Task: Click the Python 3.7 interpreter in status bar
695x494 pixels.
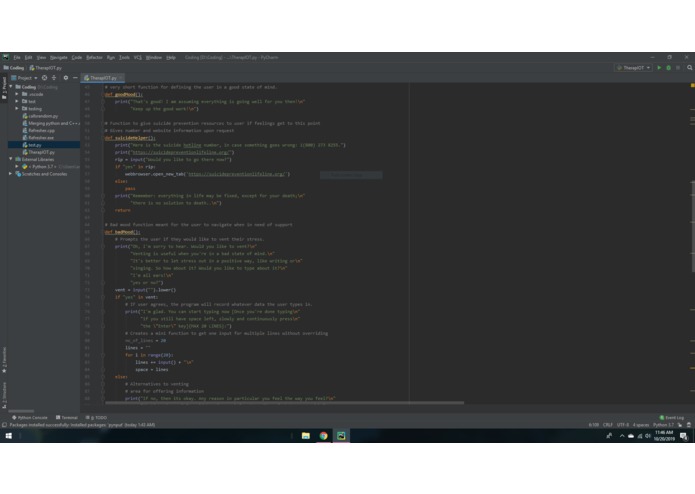Action: click(x=663, y=425)
